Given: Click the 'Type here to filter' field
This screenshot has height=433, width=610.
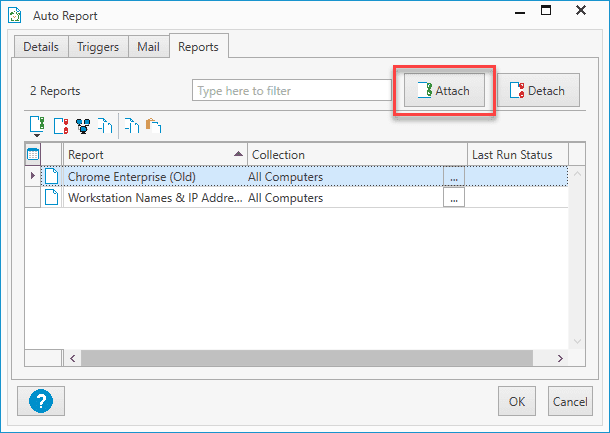Looking at the screenshot, I should [x=292, y=90].
